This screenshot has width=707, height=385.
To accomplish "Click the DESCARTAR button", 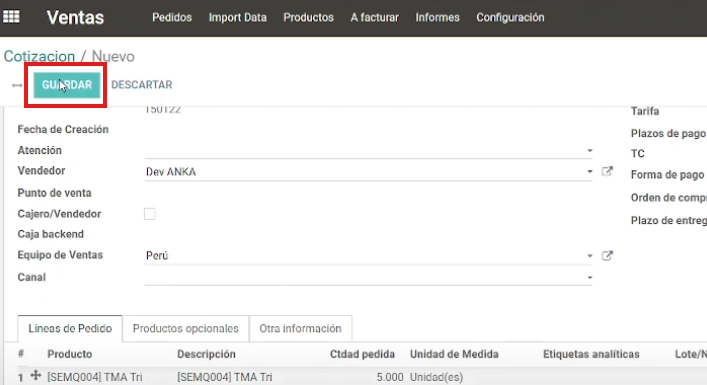I will click(x=142, y=85).
